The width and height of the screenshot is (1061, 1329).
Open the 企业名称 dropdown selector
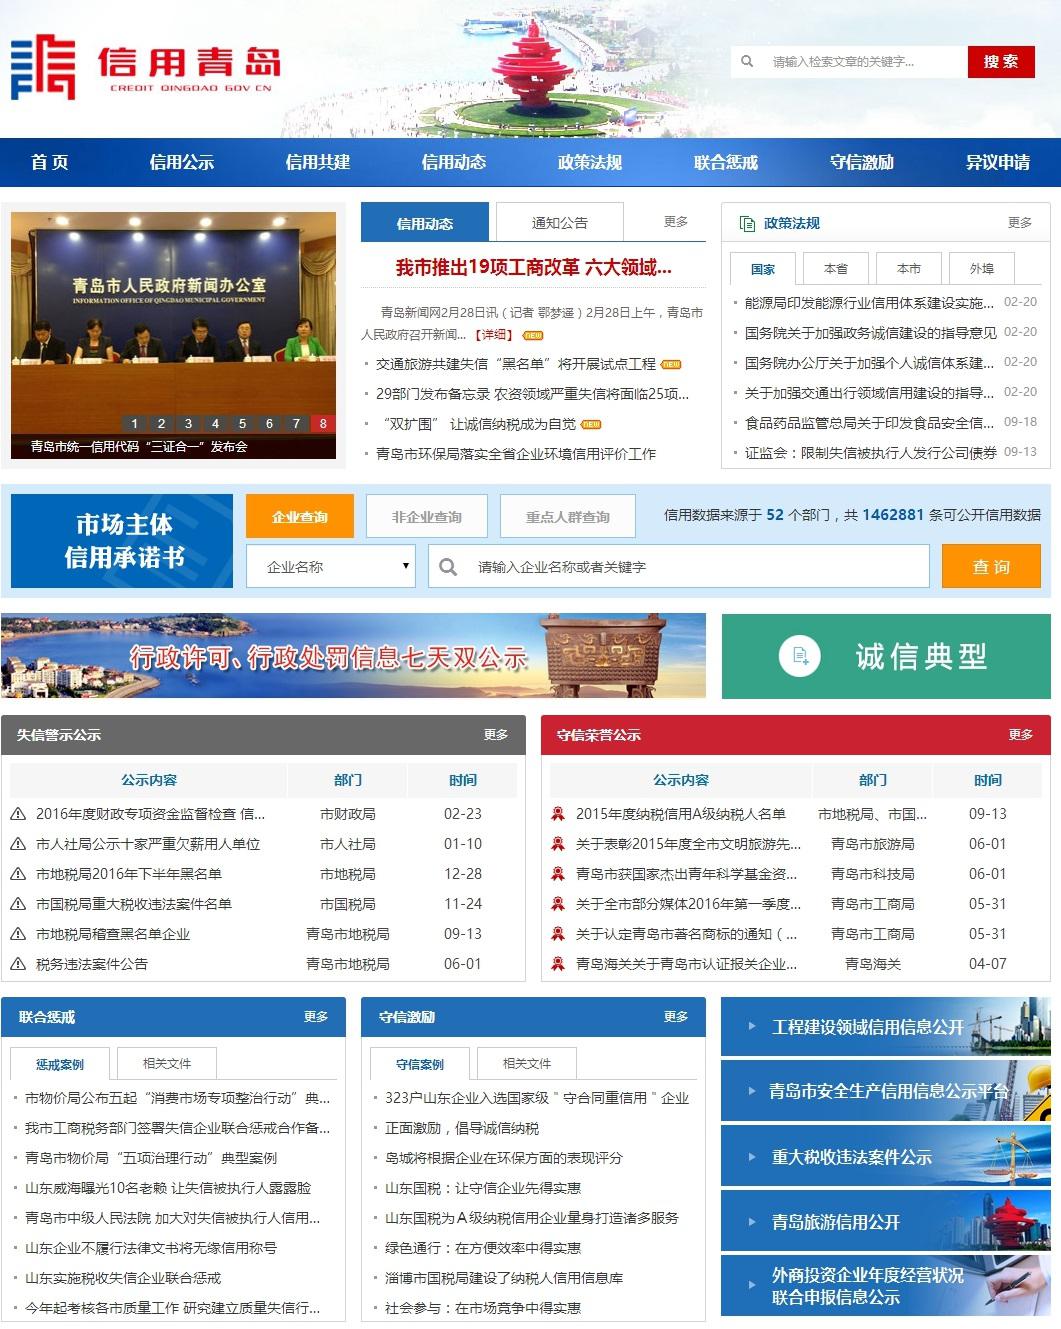330,567
